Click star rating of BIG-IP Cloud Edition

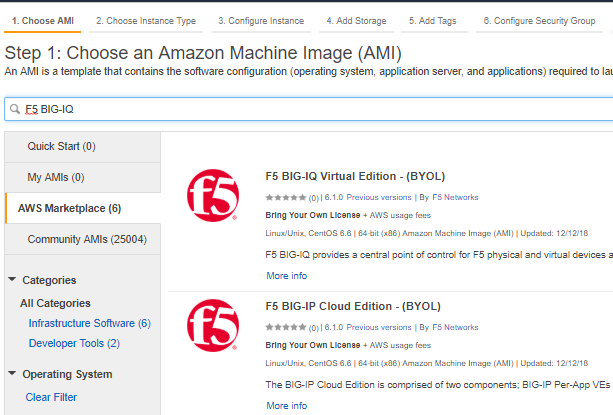point(286,327)
